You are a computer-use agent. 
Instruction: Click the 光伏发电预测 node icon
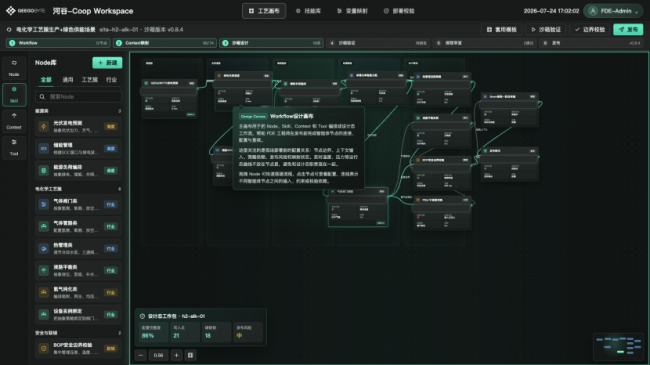44,127
